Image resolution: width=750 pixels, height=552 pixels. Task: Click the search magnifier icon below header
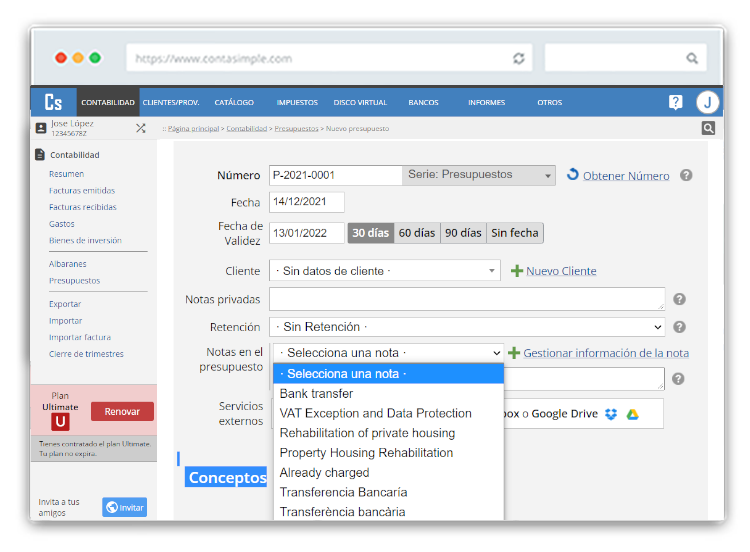pyautogui.click(x=708, y=128)
